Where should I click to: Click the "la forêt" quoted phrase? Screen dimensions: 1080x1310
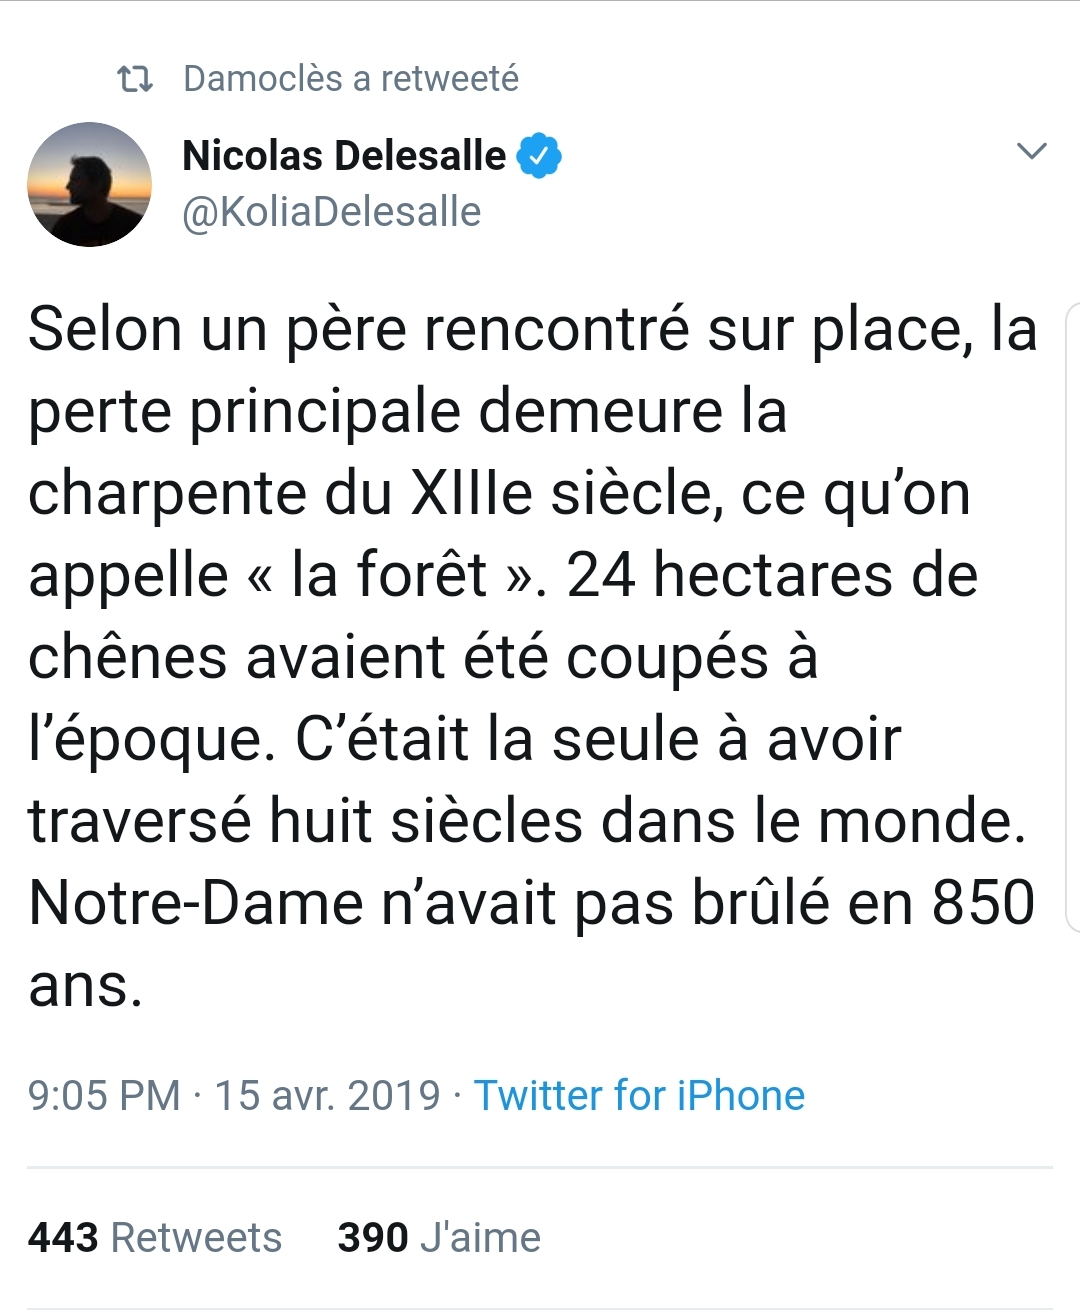389,576
